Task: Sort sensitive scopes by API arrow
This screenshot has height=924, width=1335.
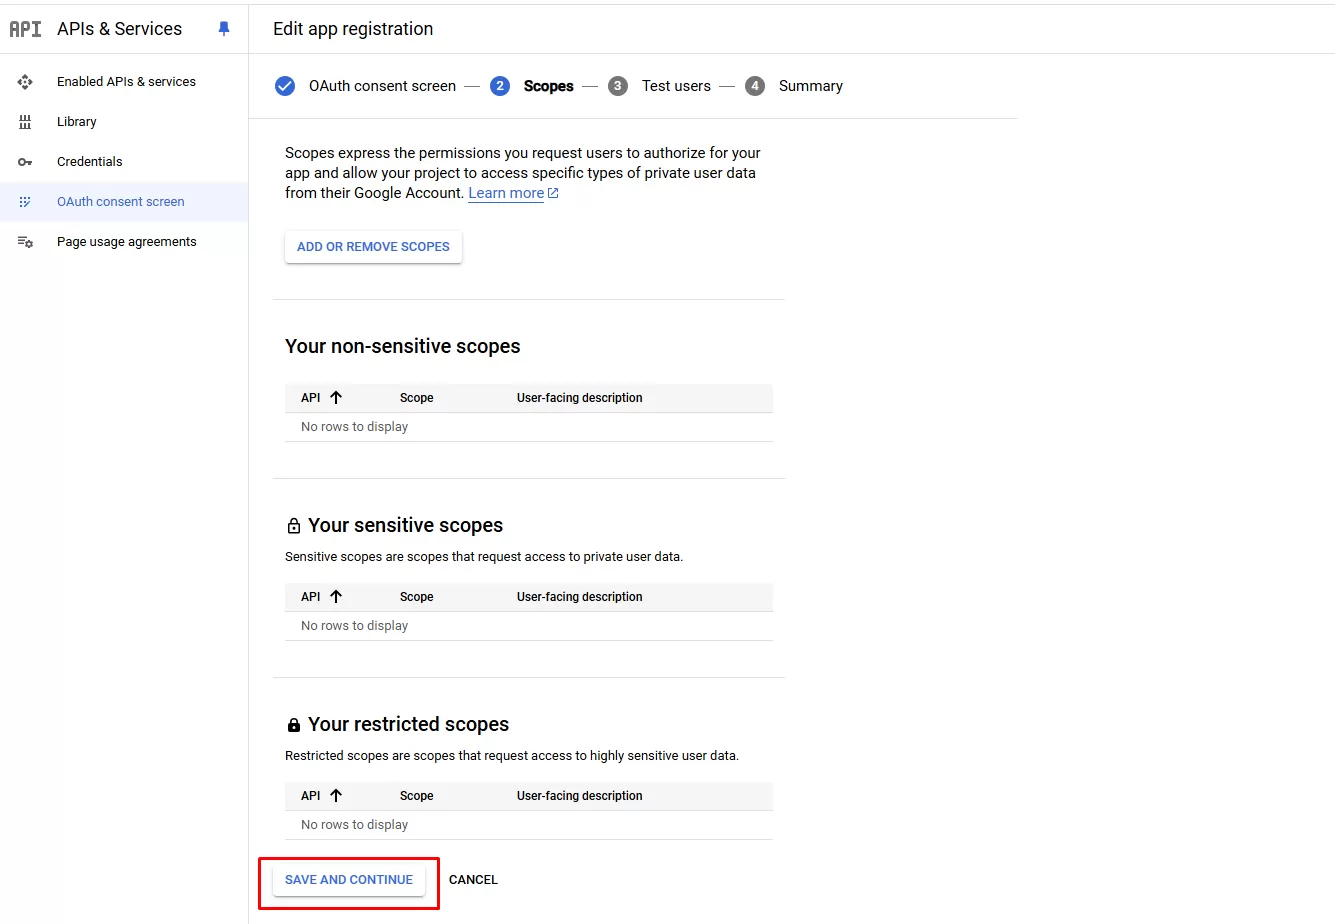Action: (x=336, y=597)
